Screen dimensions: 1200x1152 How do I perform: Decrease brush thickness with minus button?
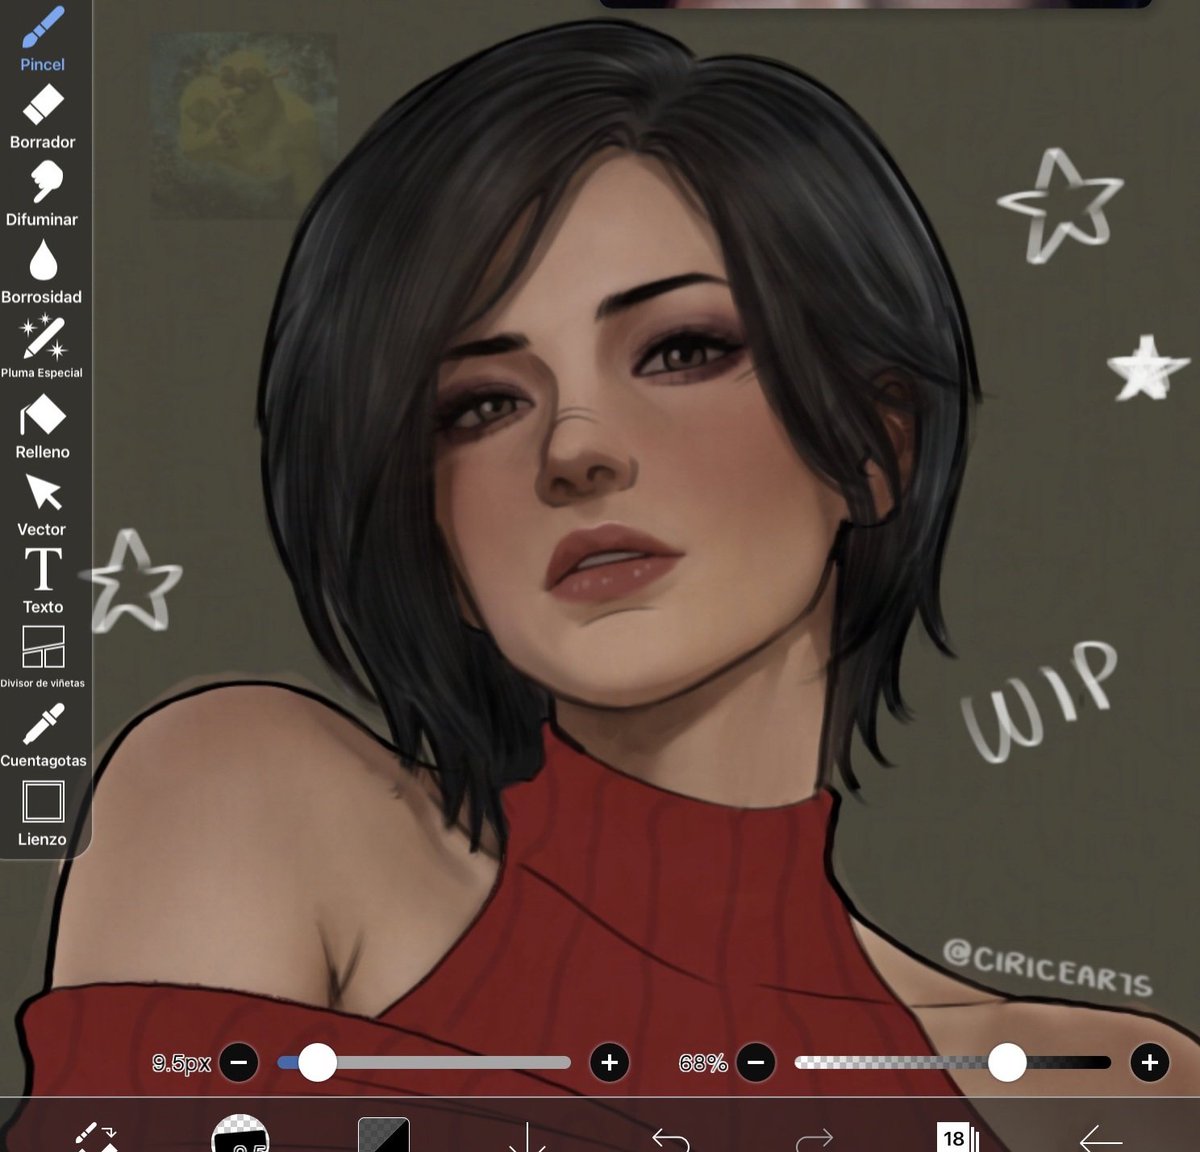pyautogui.click(x=239, y=1062)
